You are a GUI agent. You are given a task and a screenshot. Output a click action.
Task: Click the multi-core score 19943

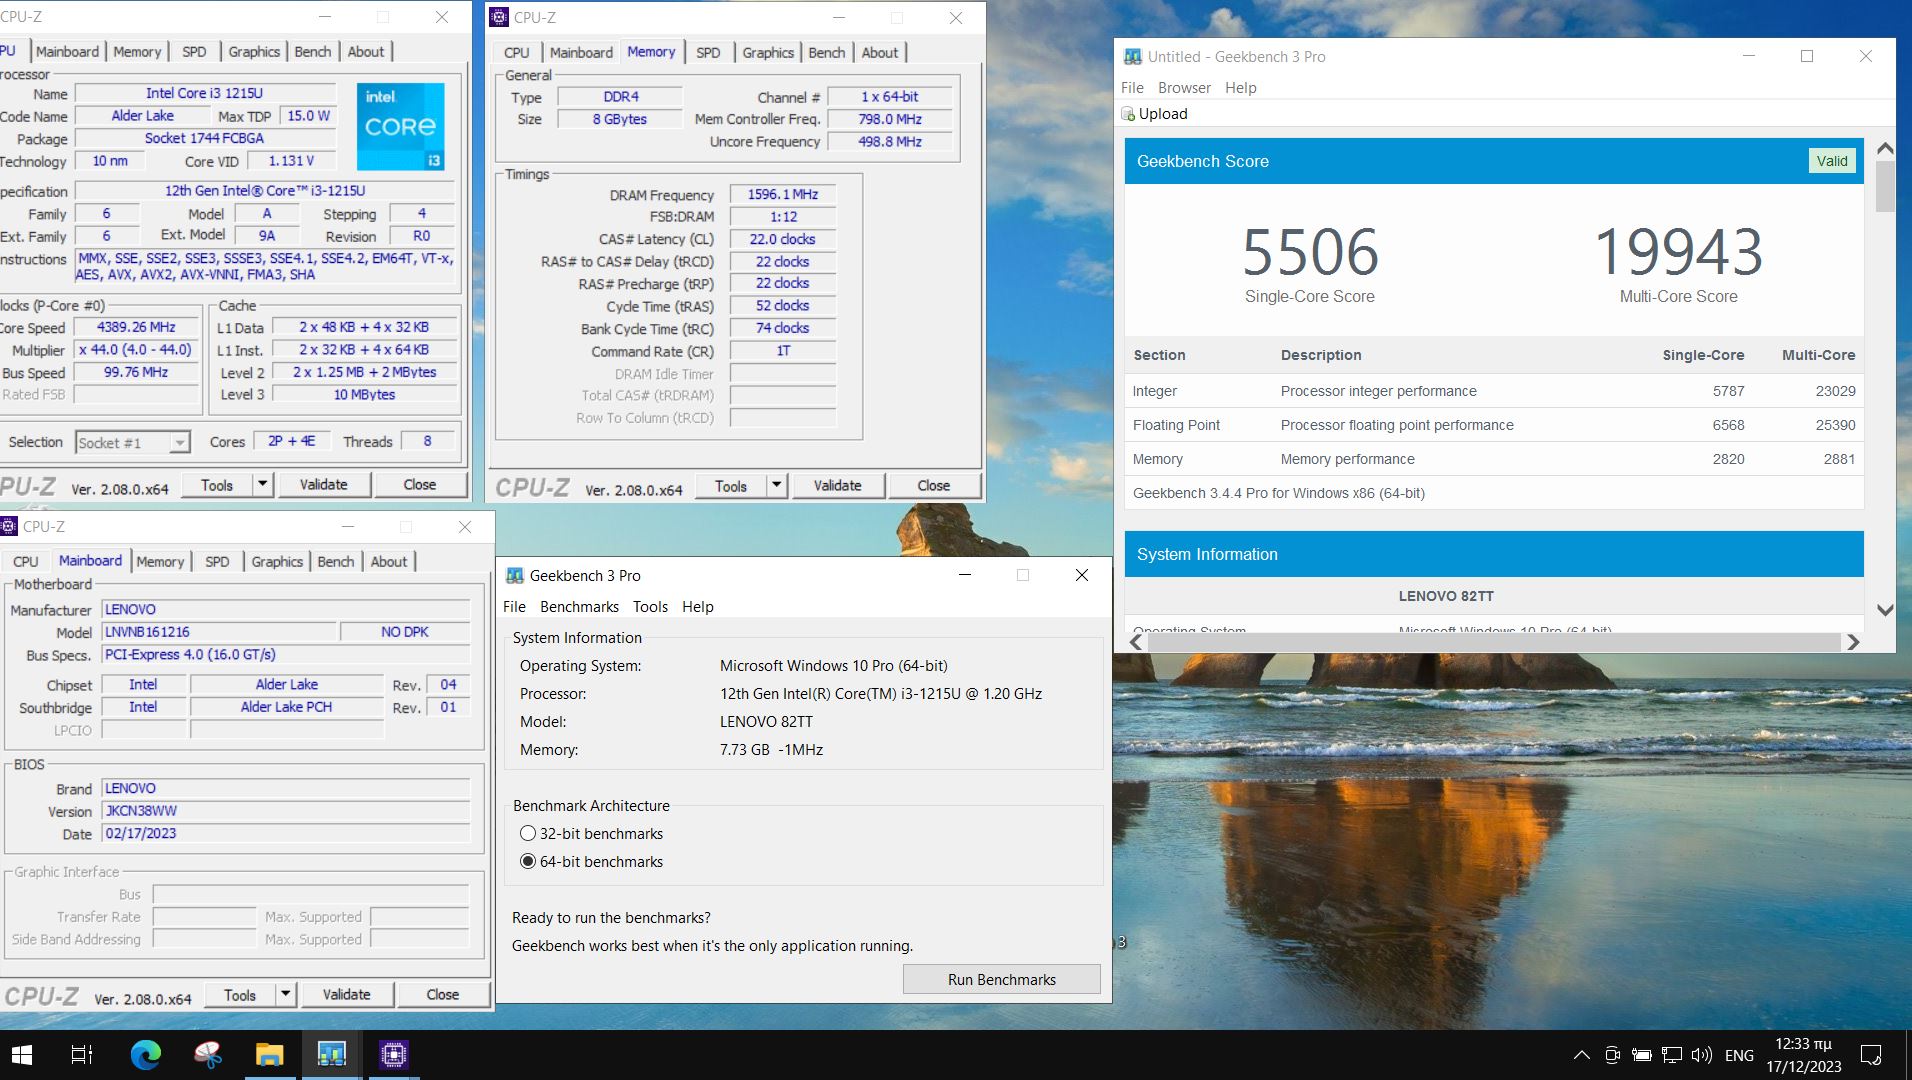click(x=1678, y=252)
